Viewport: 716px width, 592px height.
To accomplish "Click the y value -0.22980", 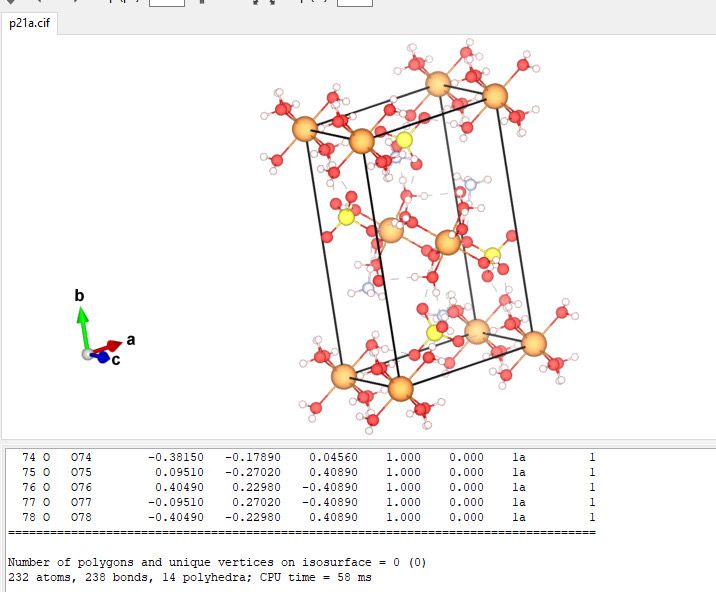I will pyautogui.click(x=253, y=518).
